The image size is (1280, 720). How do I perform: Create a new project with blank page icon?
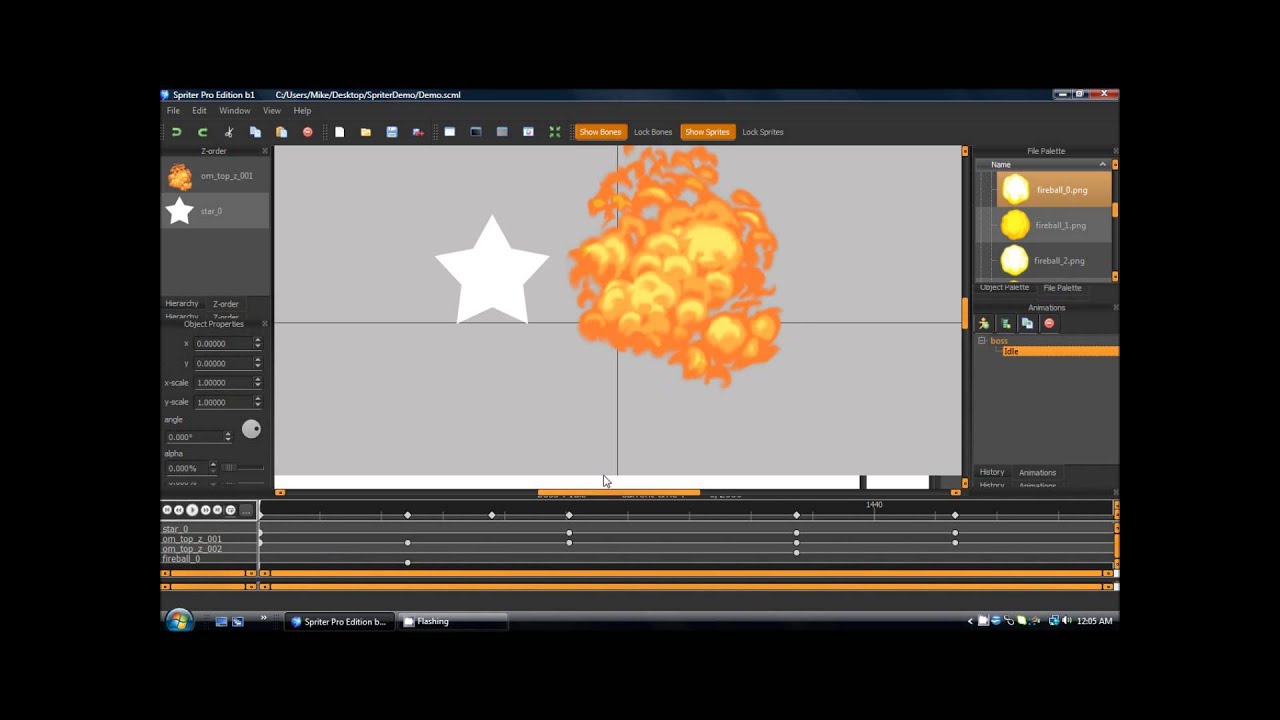[x=340, y=132]
